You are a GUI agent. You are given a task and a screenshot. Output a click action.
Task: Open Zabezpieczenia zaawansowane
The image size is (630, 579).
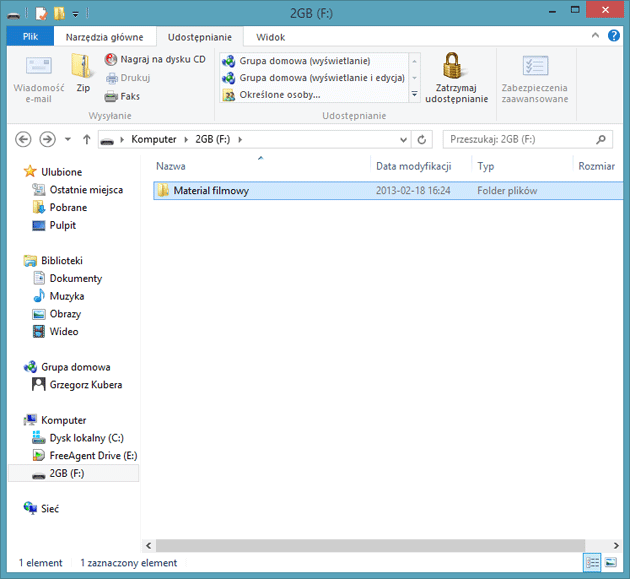click(535, 79)
